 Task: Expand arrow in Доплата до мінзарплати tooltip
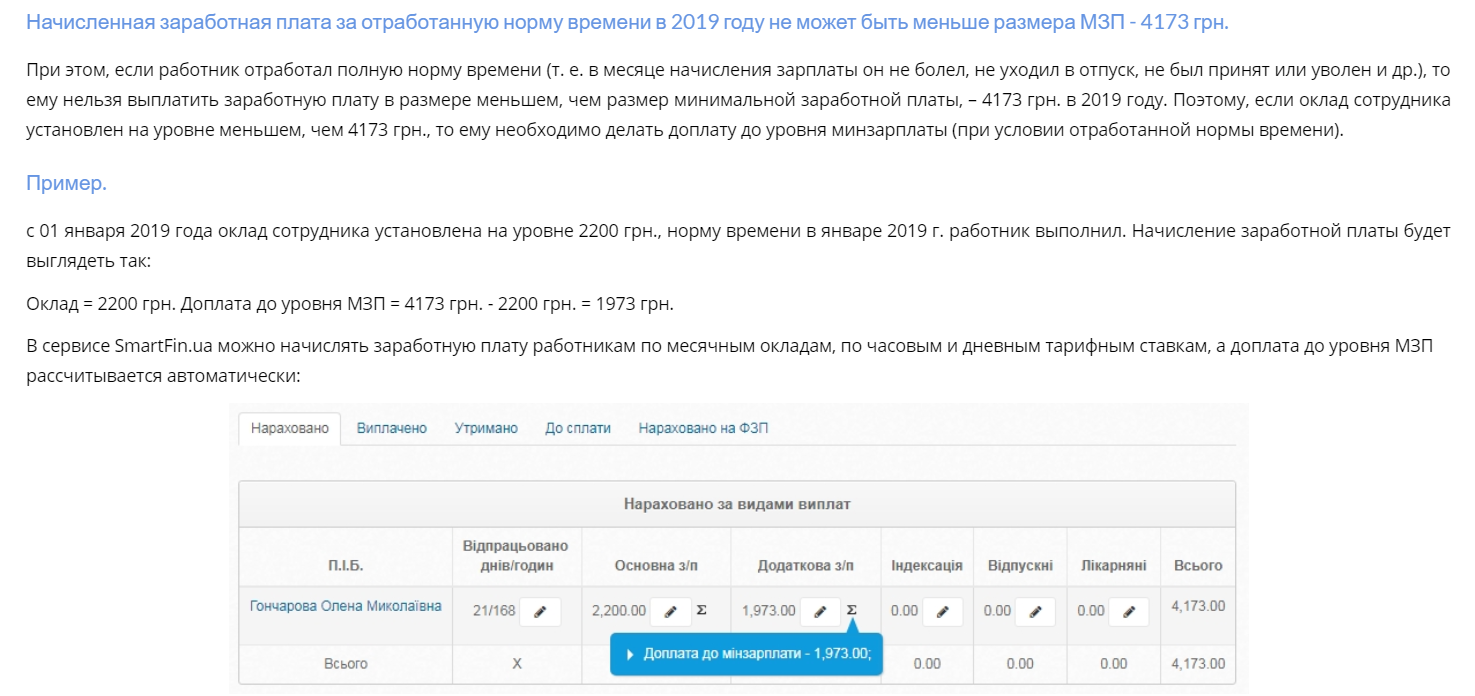click(x=630, y=654)
